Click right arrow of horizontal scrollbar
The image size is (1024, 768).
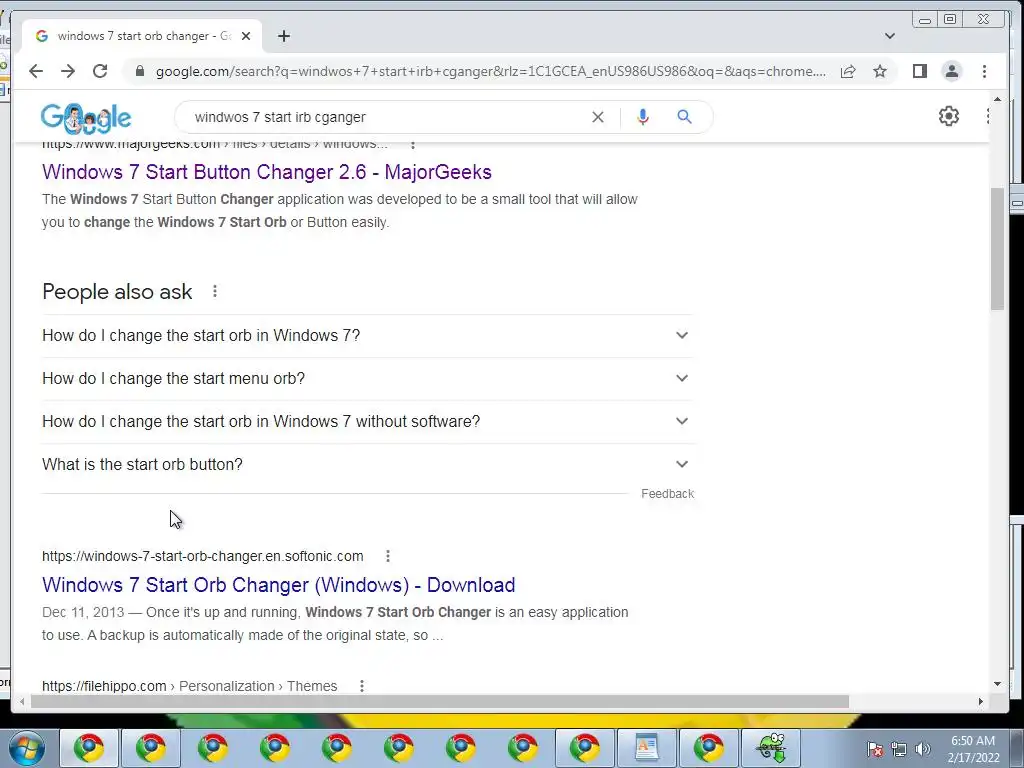(980, 701)
